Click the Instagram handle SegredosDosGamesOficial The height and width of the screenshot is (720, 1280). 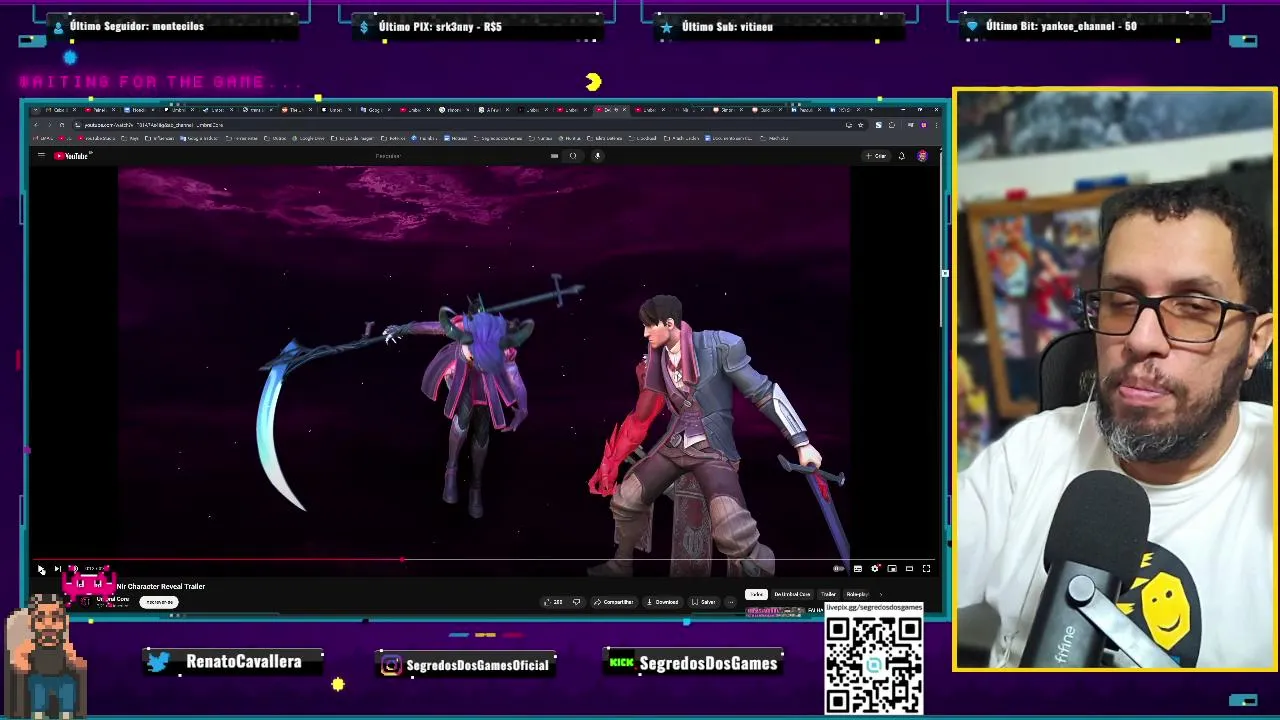(477, 665)
